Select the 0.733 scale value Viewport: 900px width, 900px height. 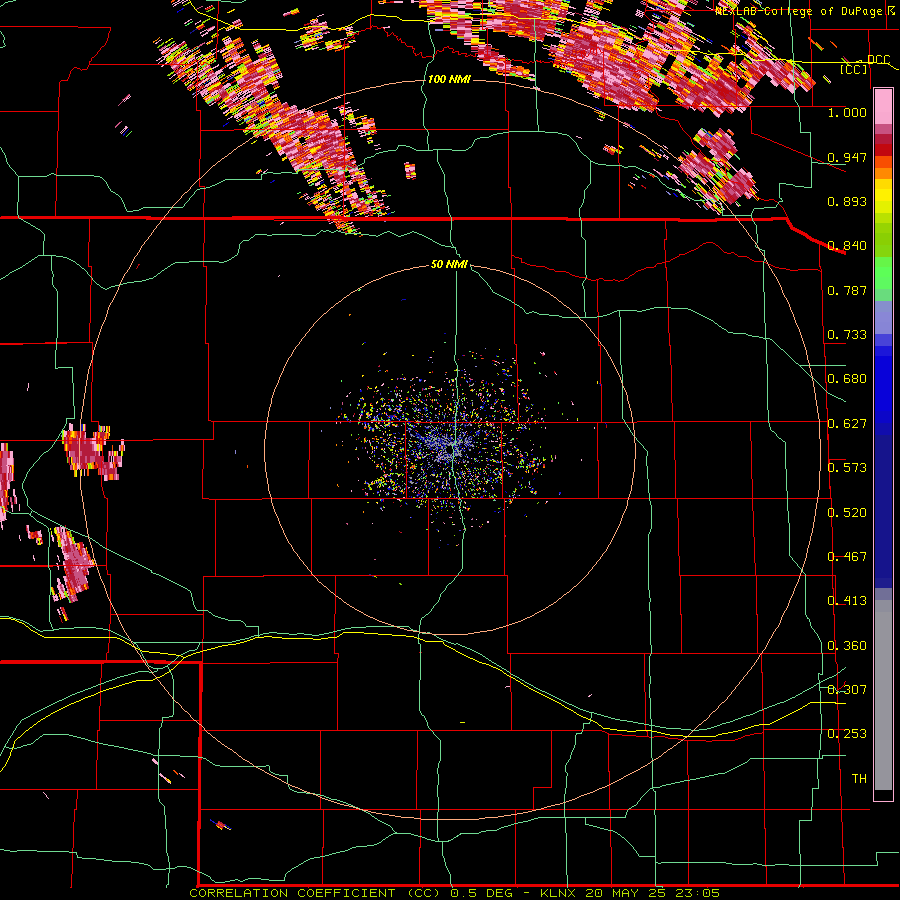847,335
